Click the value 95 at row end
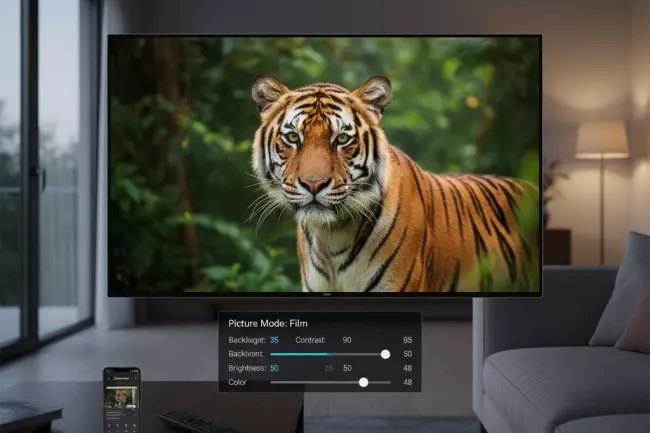The width and height of the screenshot is (650, 433). coord(407,340)
